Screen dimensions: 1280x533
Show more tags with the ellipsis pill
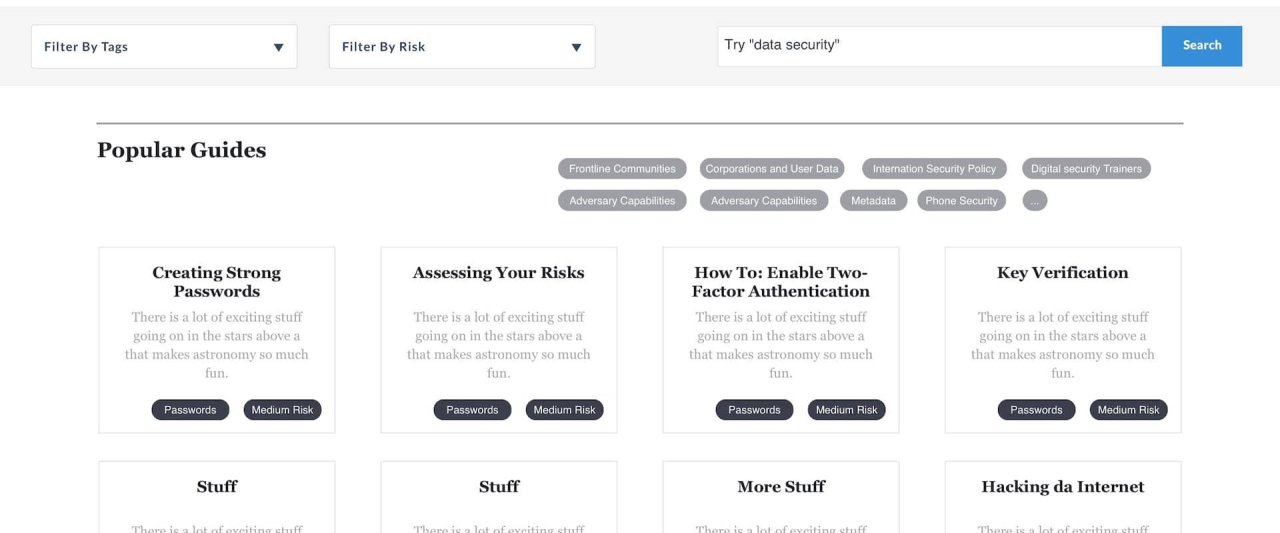[x=1035, y=201]
